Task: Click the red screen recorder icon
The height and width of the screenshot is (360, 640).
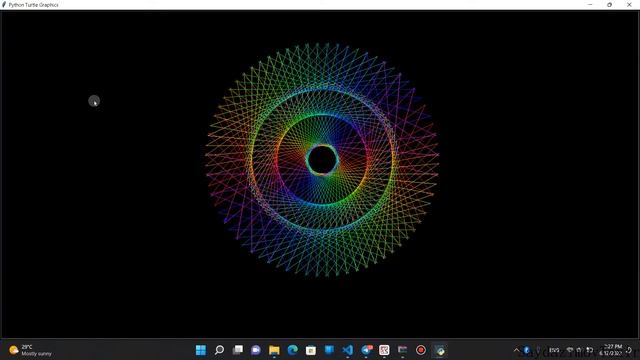Action: pyautogui.click(x=421, y=350)
